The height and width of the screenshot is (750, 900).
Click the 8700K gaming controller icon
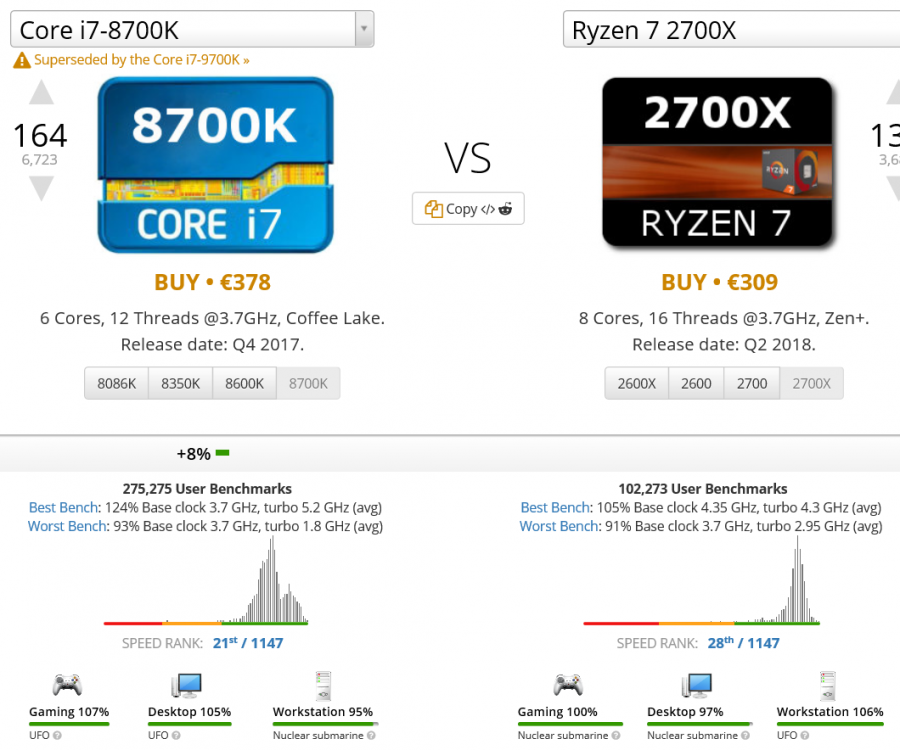tap(67, 685)
